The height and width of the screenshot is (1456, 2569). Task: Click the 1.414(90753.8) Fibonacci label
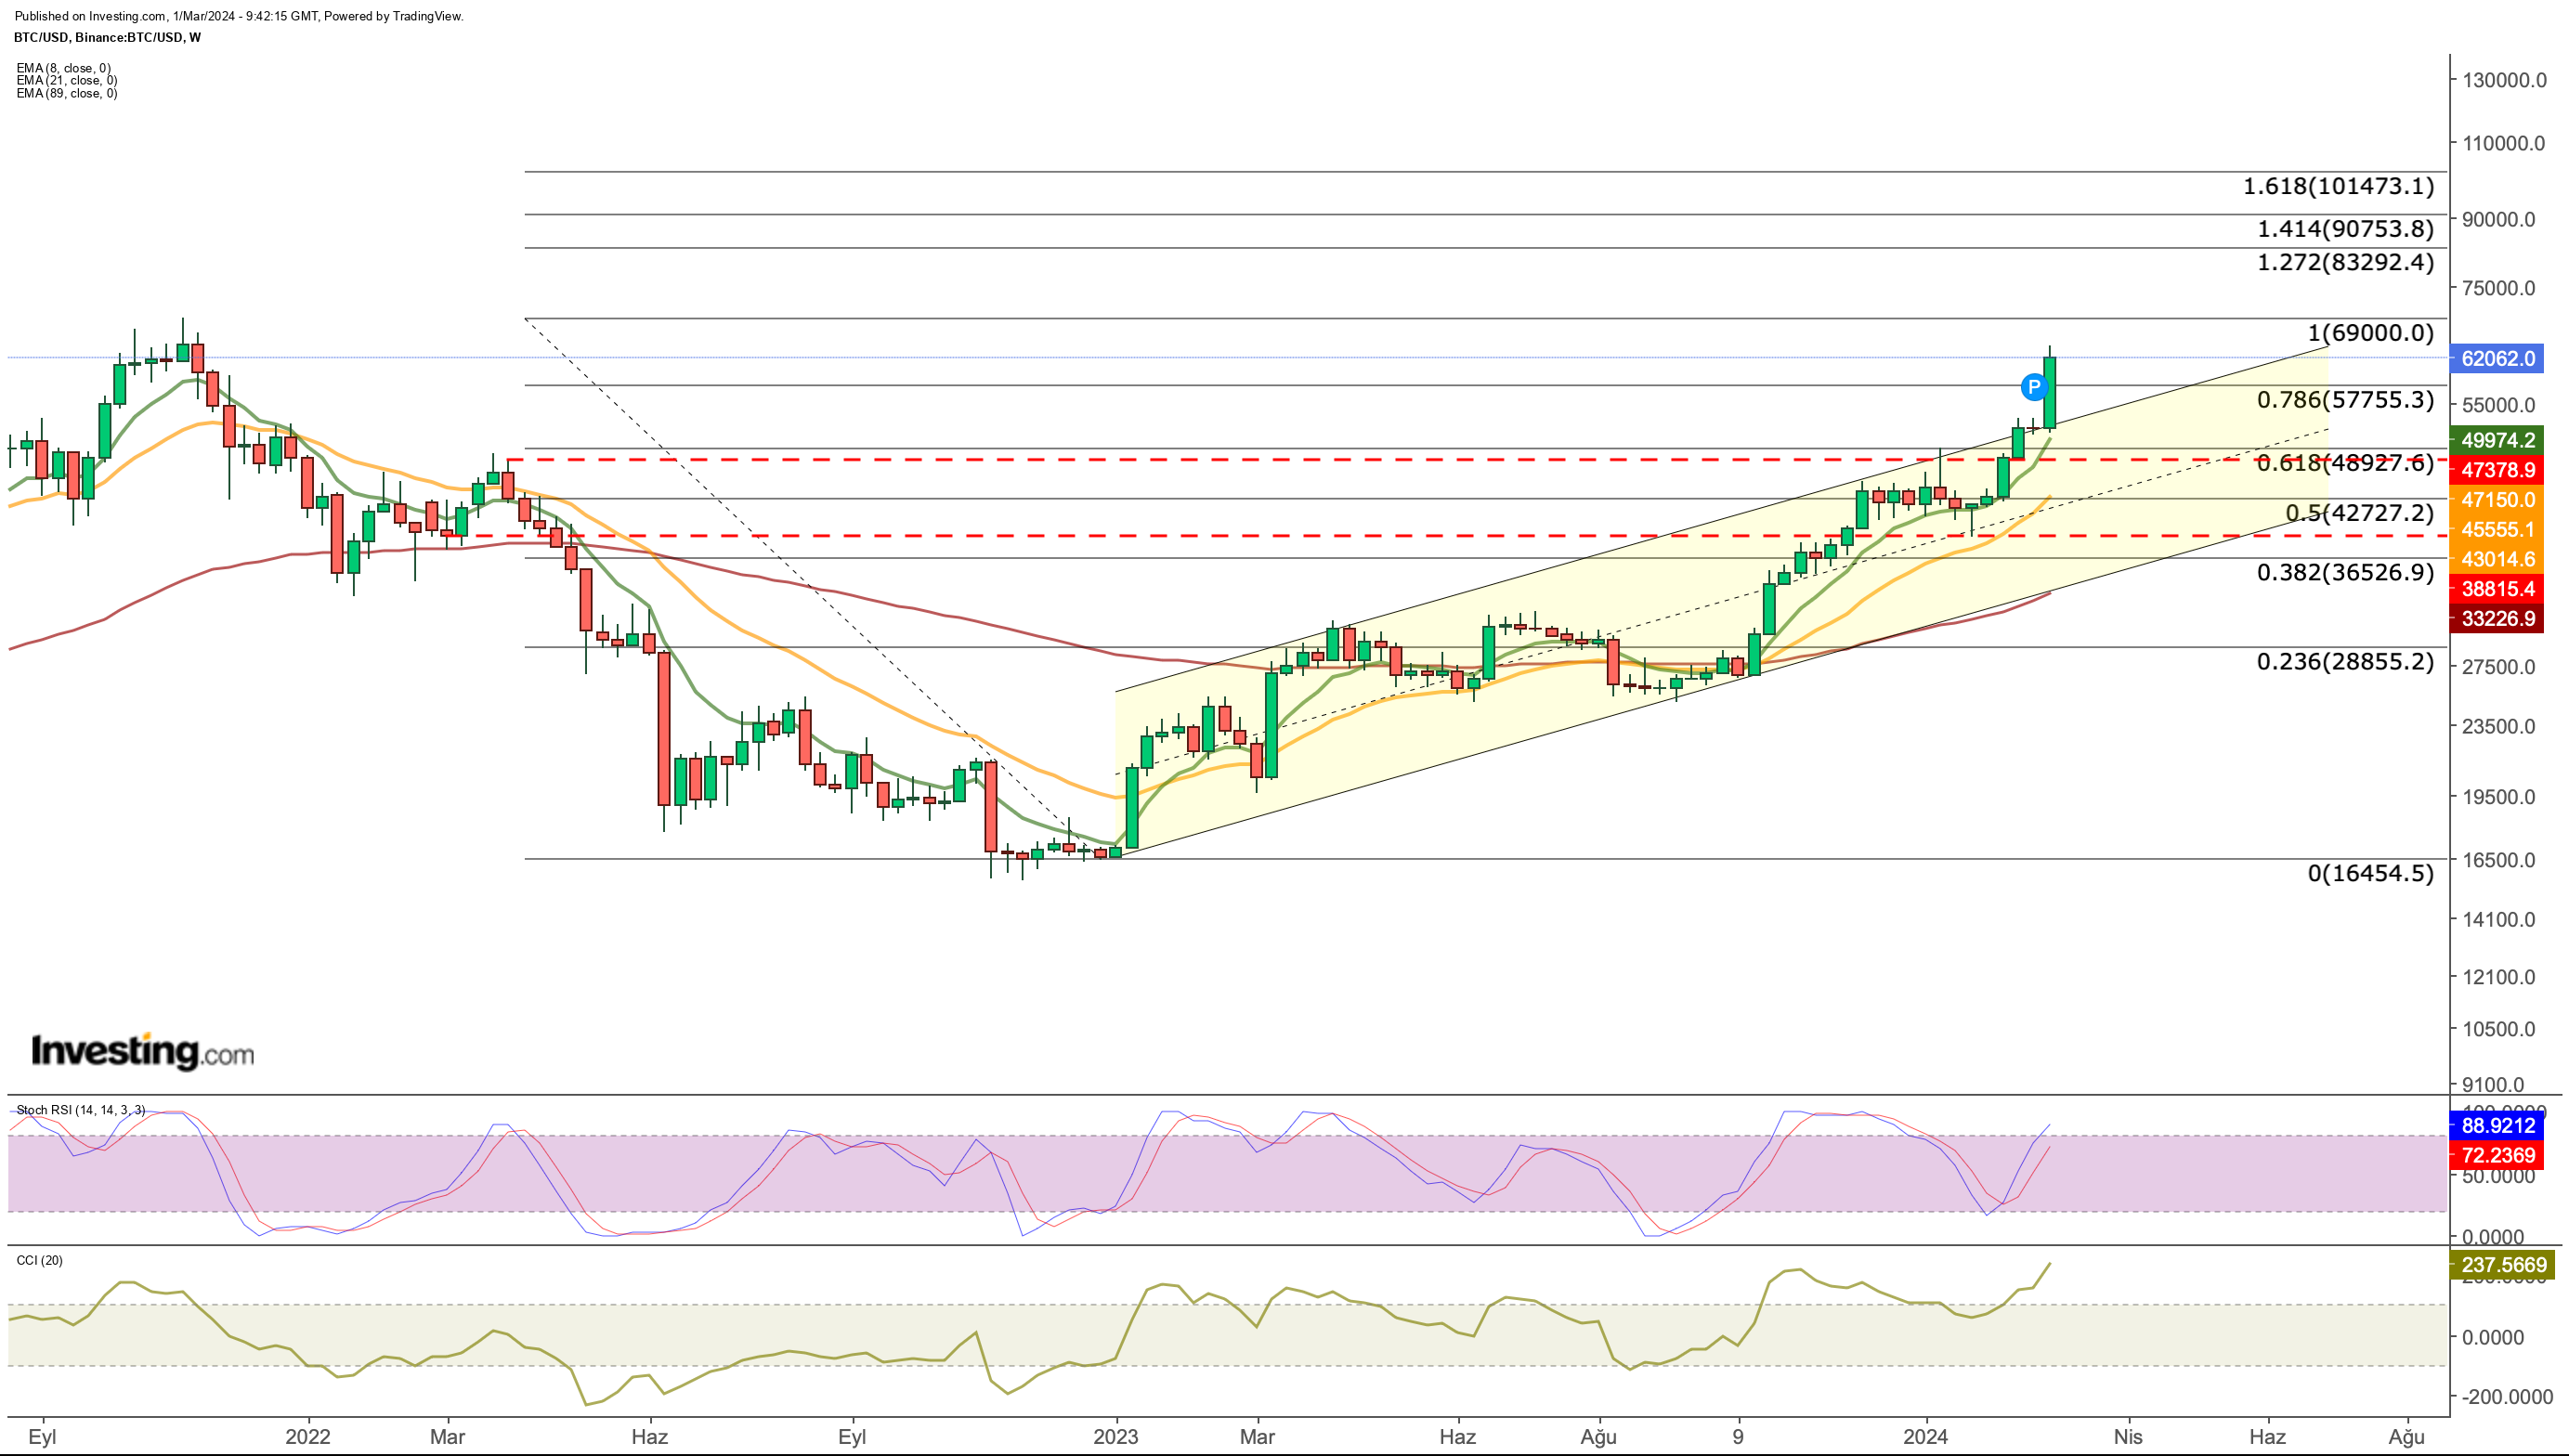pyautogui.click(x=2345, y=229)
